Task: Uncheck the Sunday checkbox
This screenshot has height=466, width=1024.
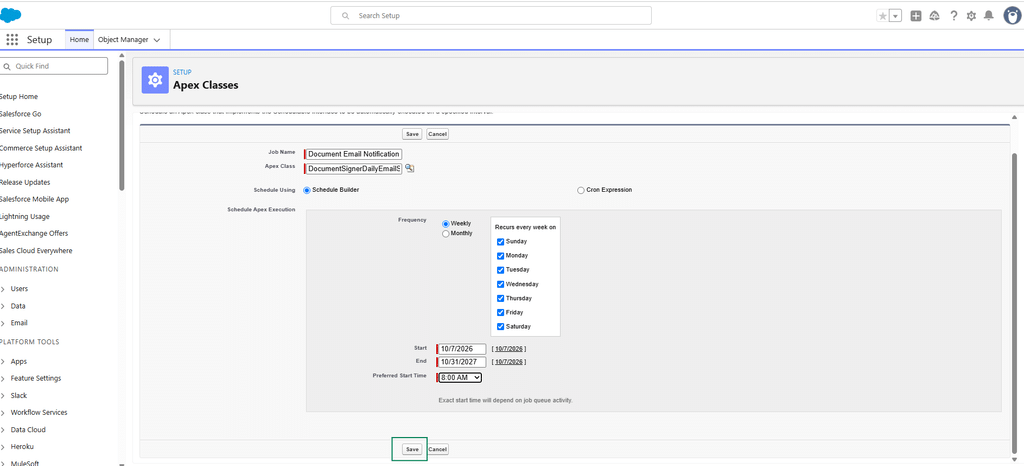Action: pos(500,241)
